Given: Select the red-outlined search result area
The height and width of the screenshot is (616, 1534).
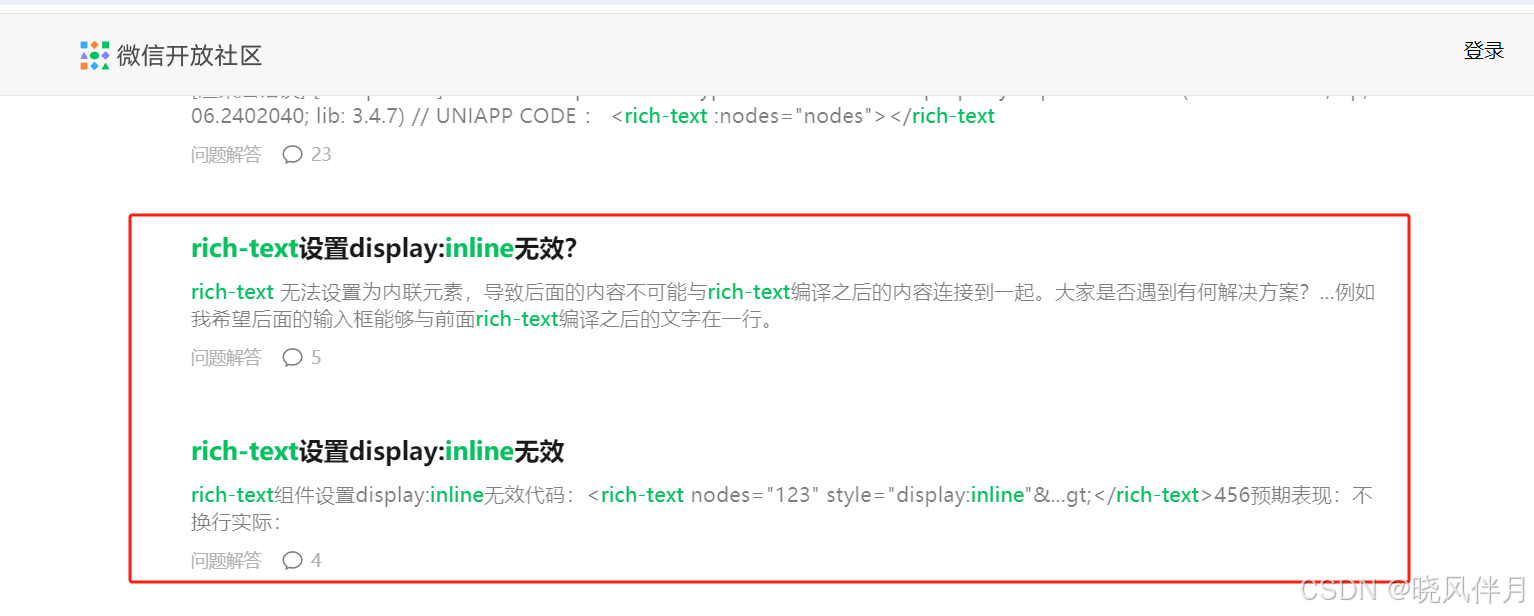Looking at the screenshot, I should (768, 397).
